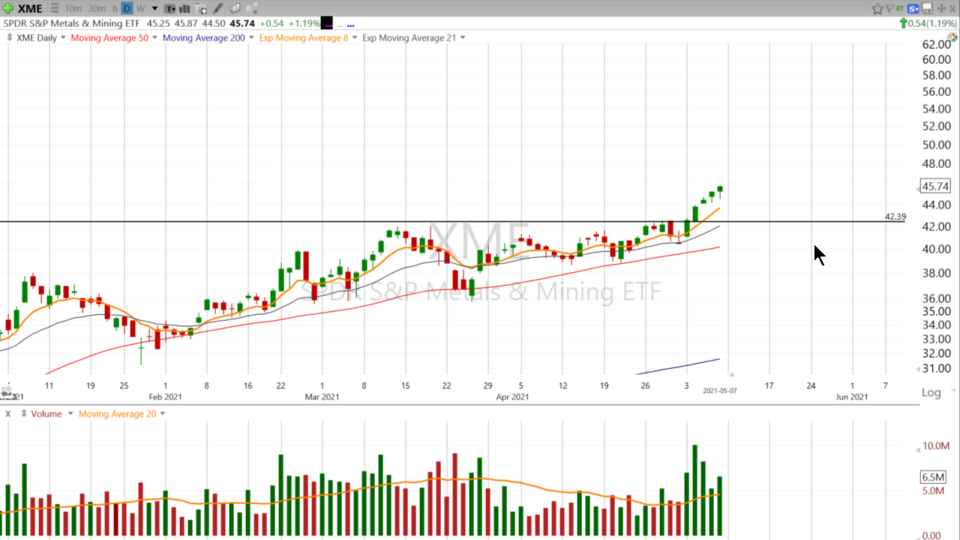Image resolution: width=960 pixels, height=540 pixels.
Task: Click the Volume indicator label
Action: 47,414
